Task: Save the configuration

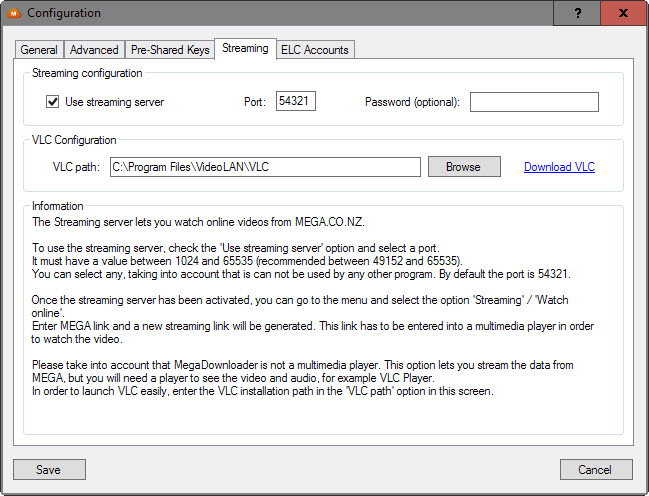Action: [x=49, y=470]
